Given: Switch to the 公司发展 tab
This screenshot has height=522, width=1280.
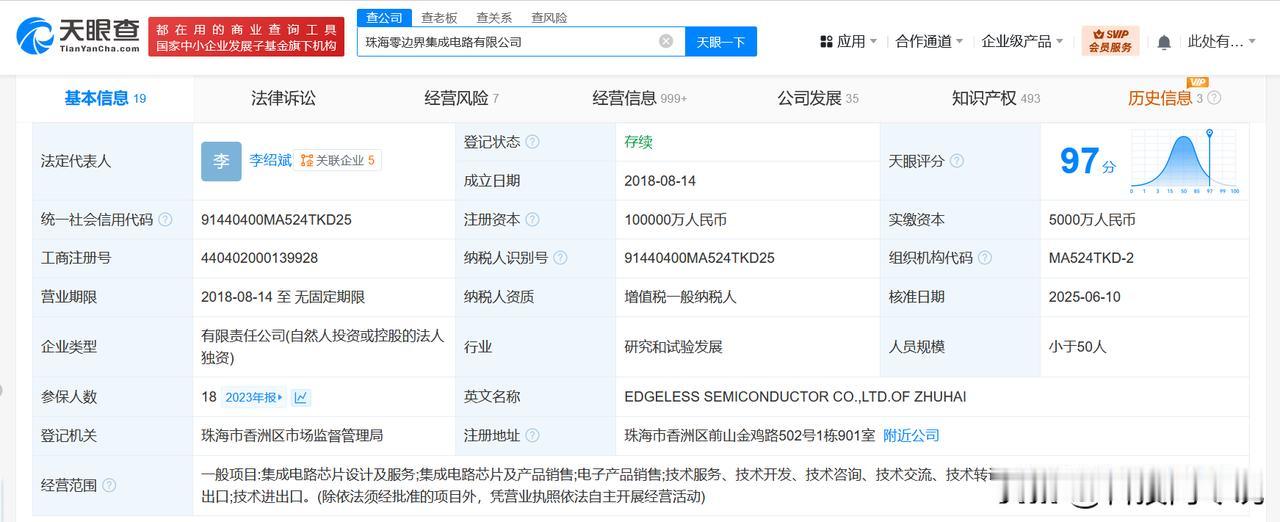Looking at the screenshot, I should [x=817, y=98].
